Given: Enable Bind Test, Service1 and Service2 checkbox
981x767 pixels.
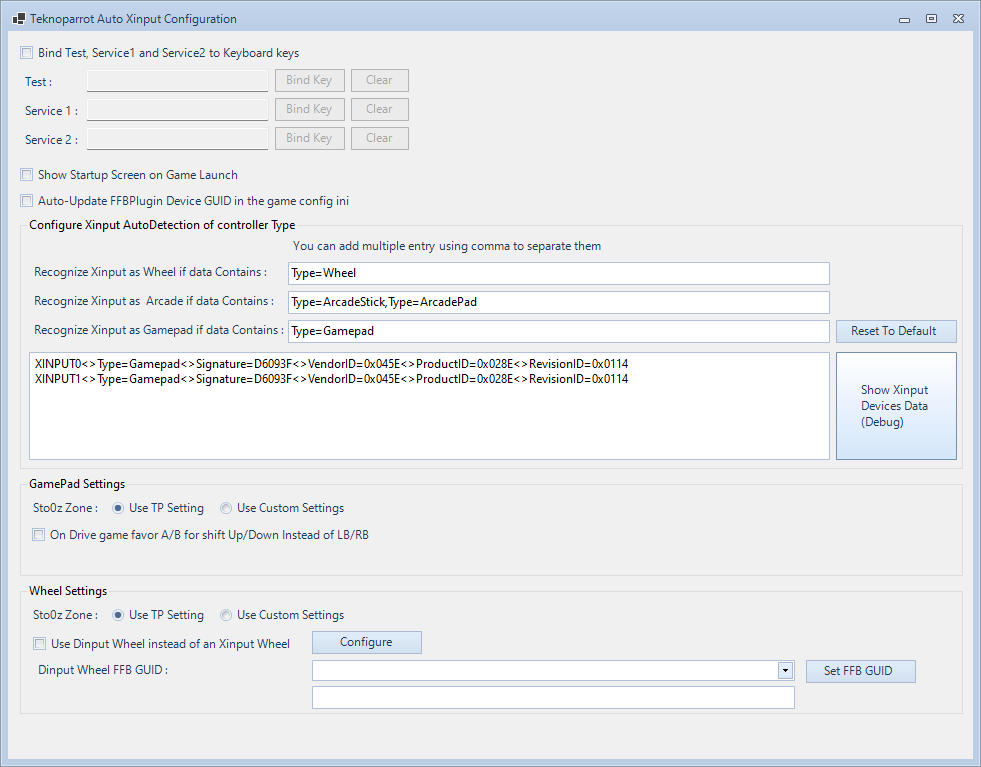Looking at the screenshot, I should [26, 53].
